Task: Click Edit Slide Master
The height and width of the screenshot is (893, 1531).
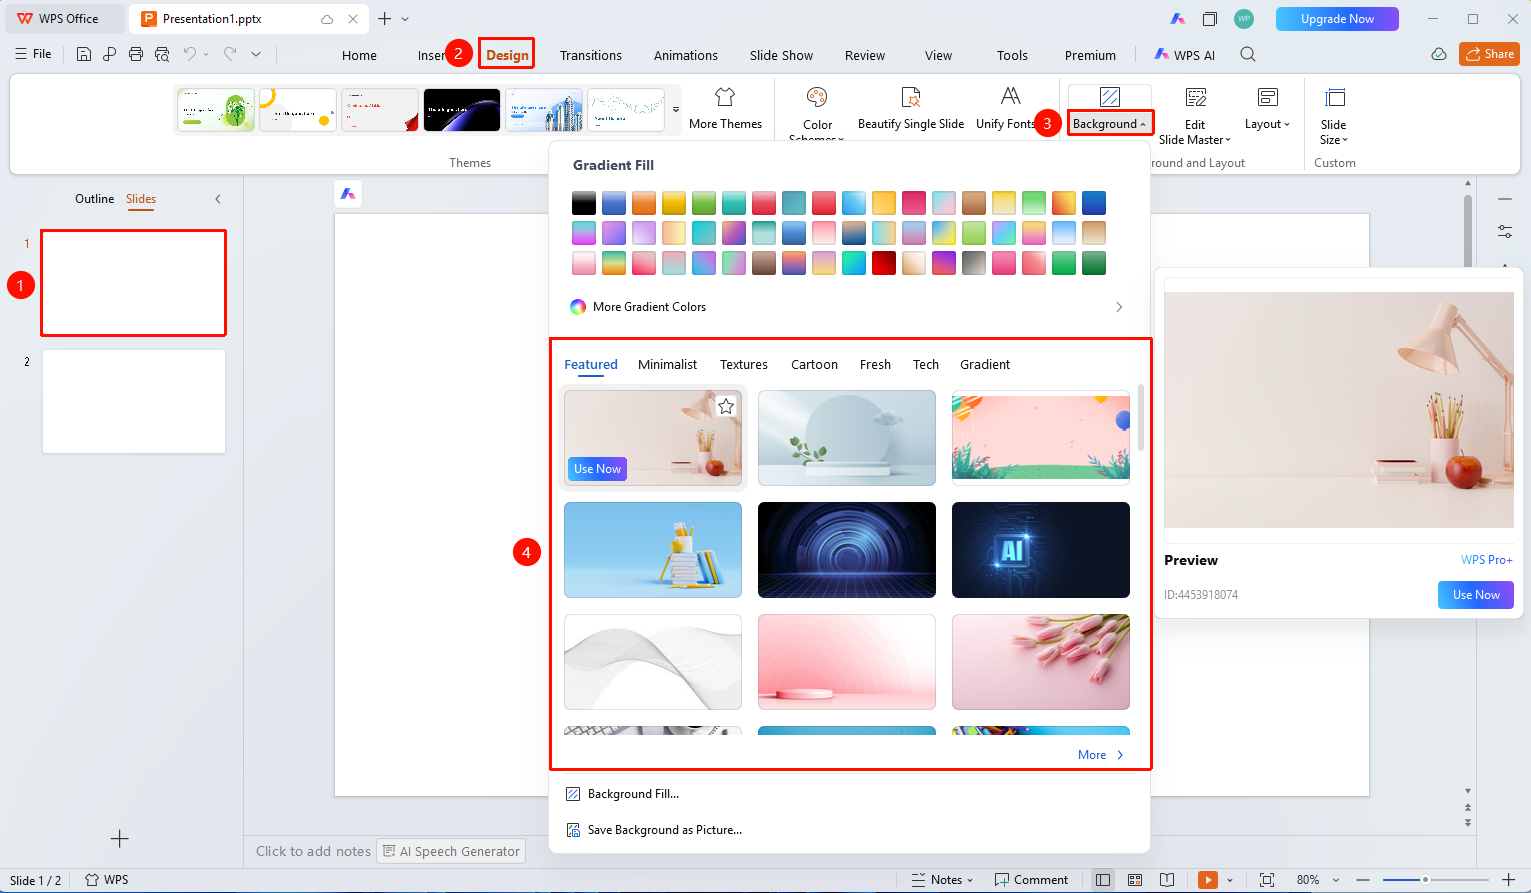Action: (1195, 114)
